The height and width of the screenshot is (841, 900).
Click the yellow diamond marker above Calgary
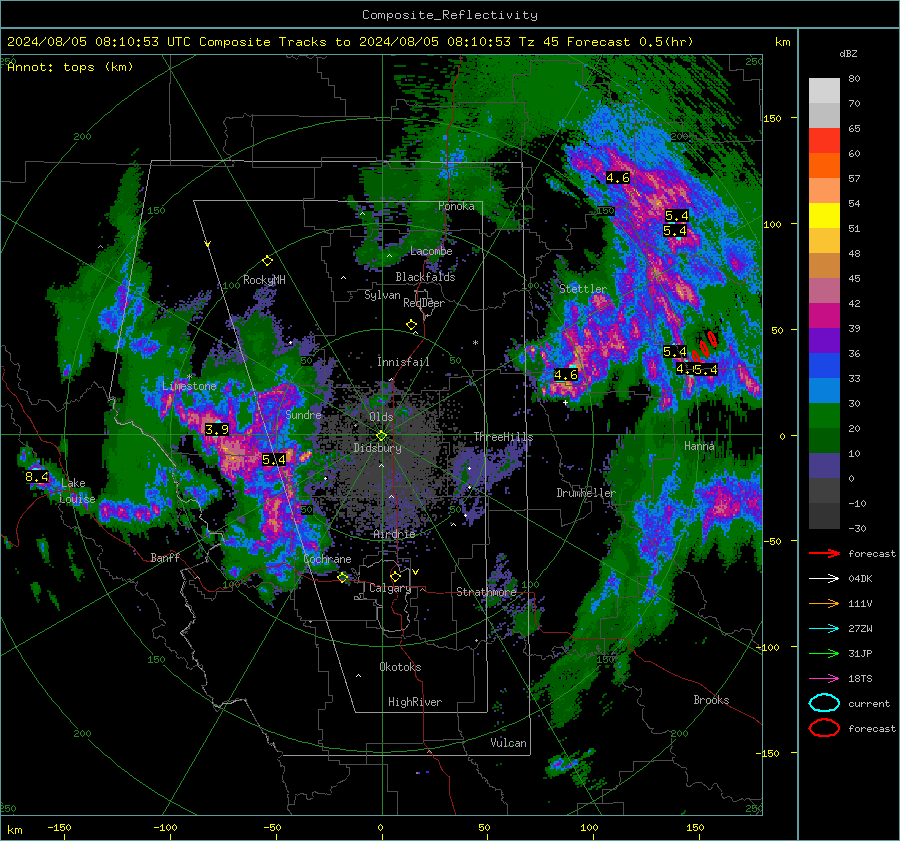(x=395, y=576)
